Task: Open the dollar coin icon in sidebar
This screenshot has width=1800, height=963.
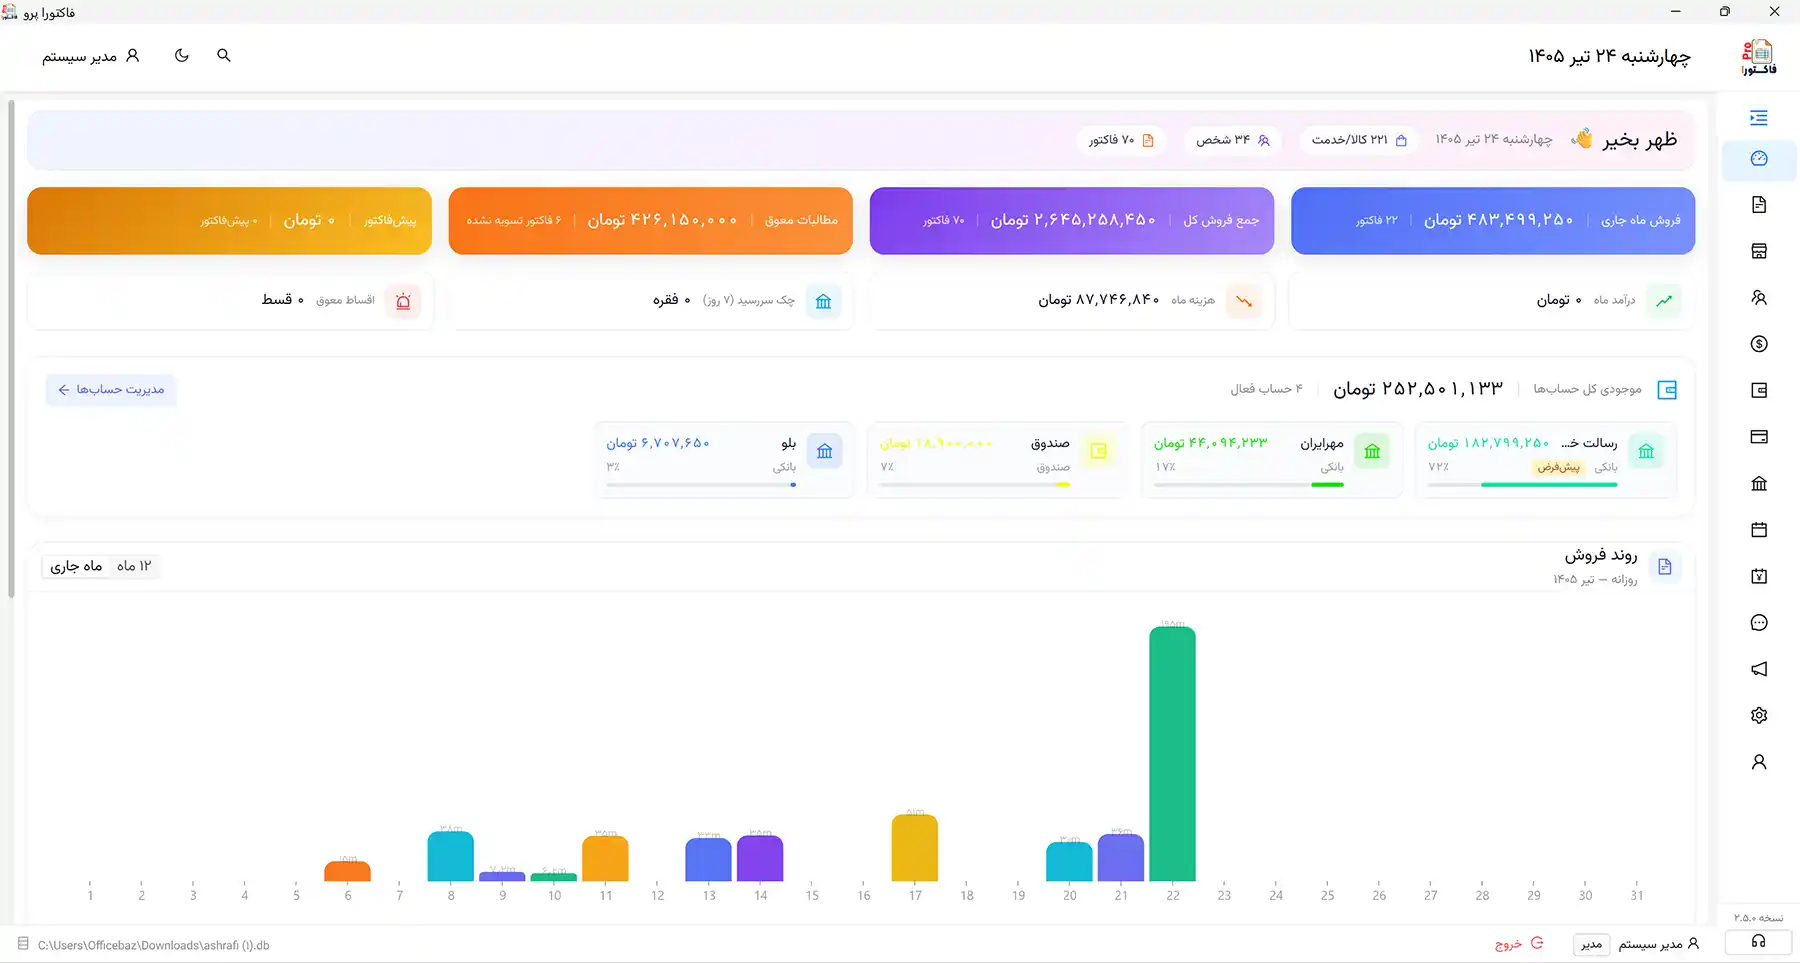Action: coord(1759,344)
